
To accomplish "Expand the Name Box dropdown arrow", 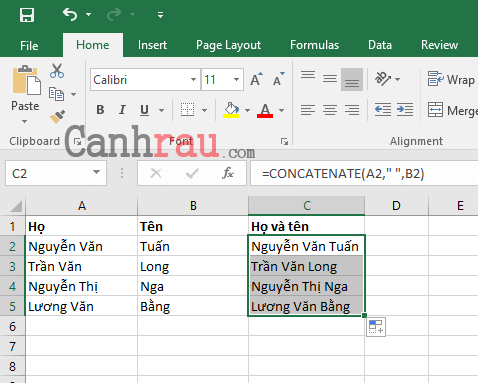I will 97,173.
